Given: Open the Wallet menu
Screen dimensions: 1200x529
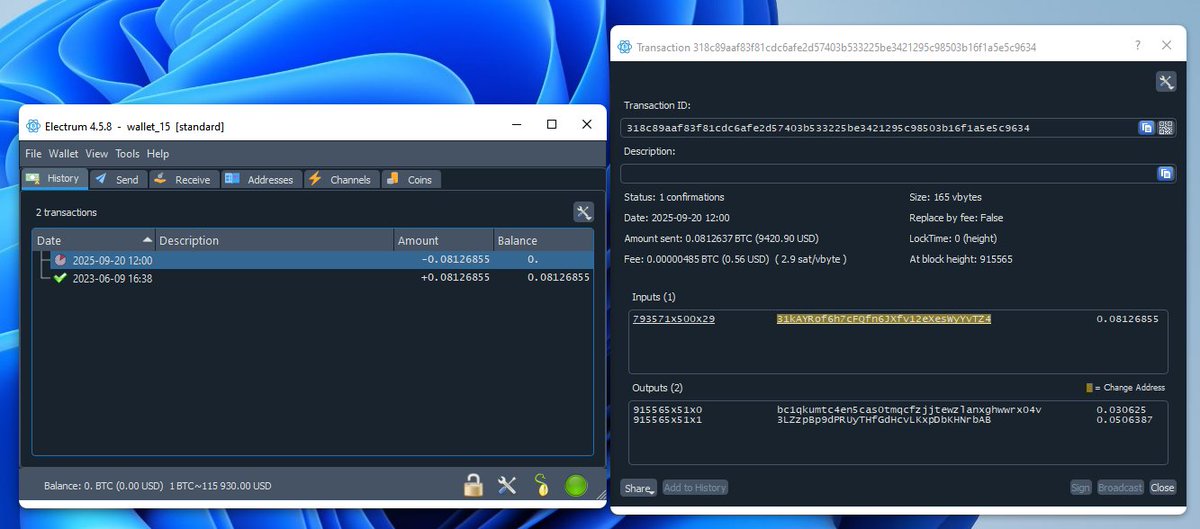Looking at the screenshot, I should click(x=63, y=154).
